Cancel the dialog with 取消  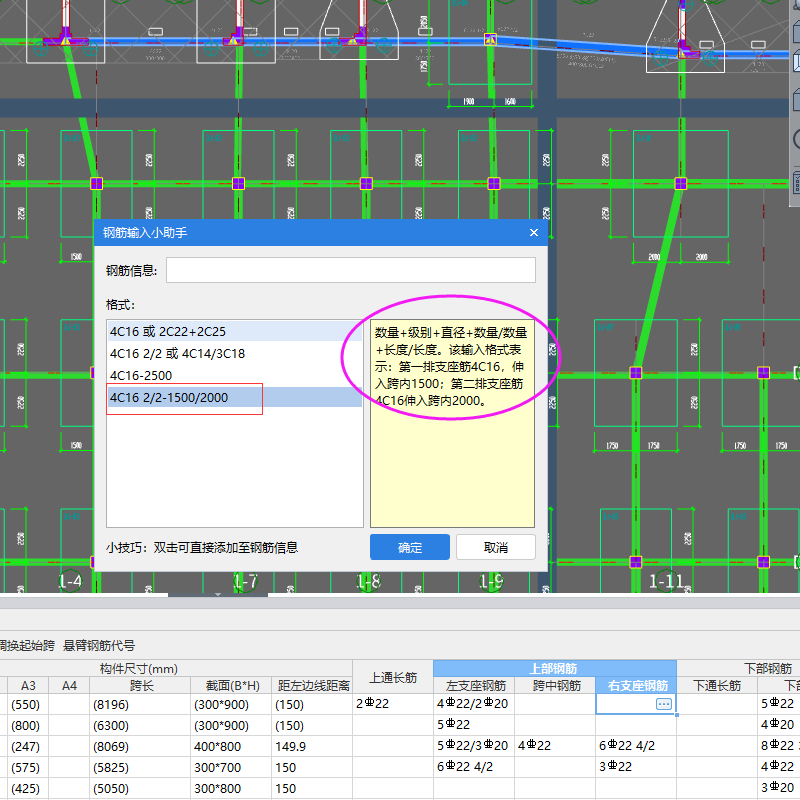[495, 547]
